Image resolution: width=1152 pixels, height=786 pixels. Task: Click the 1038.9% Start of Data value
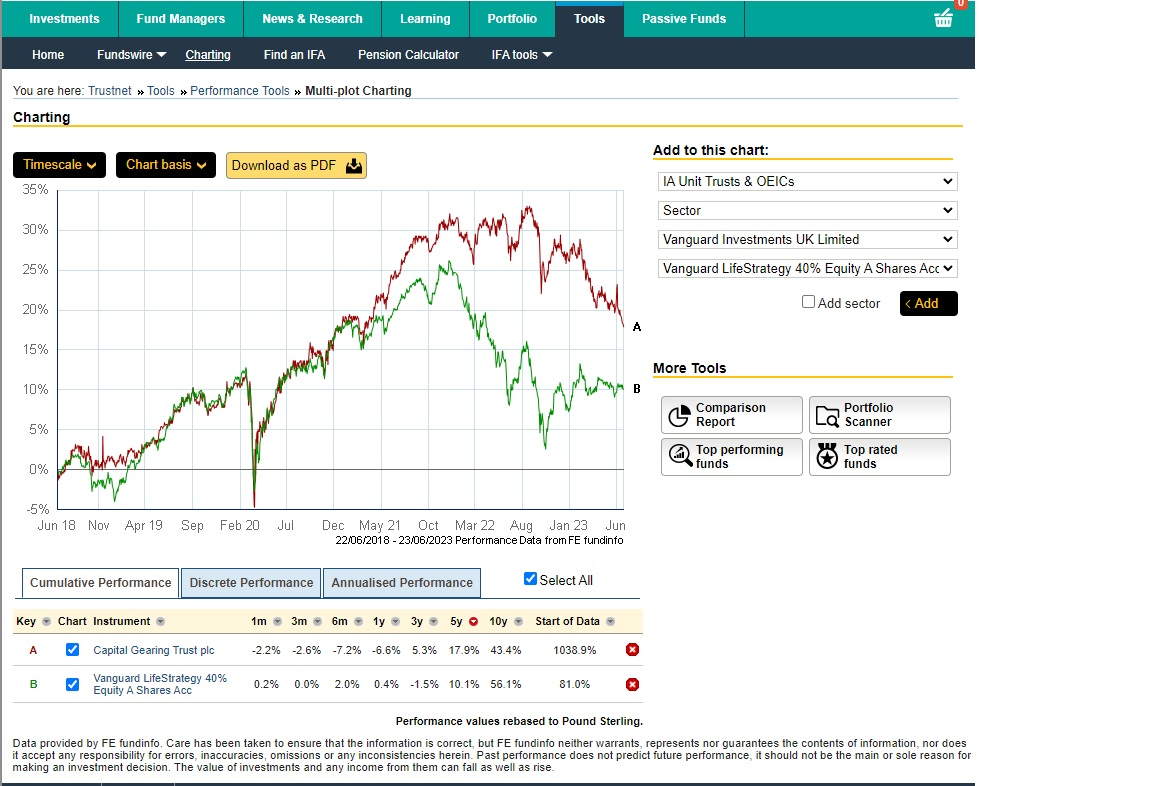575,650
